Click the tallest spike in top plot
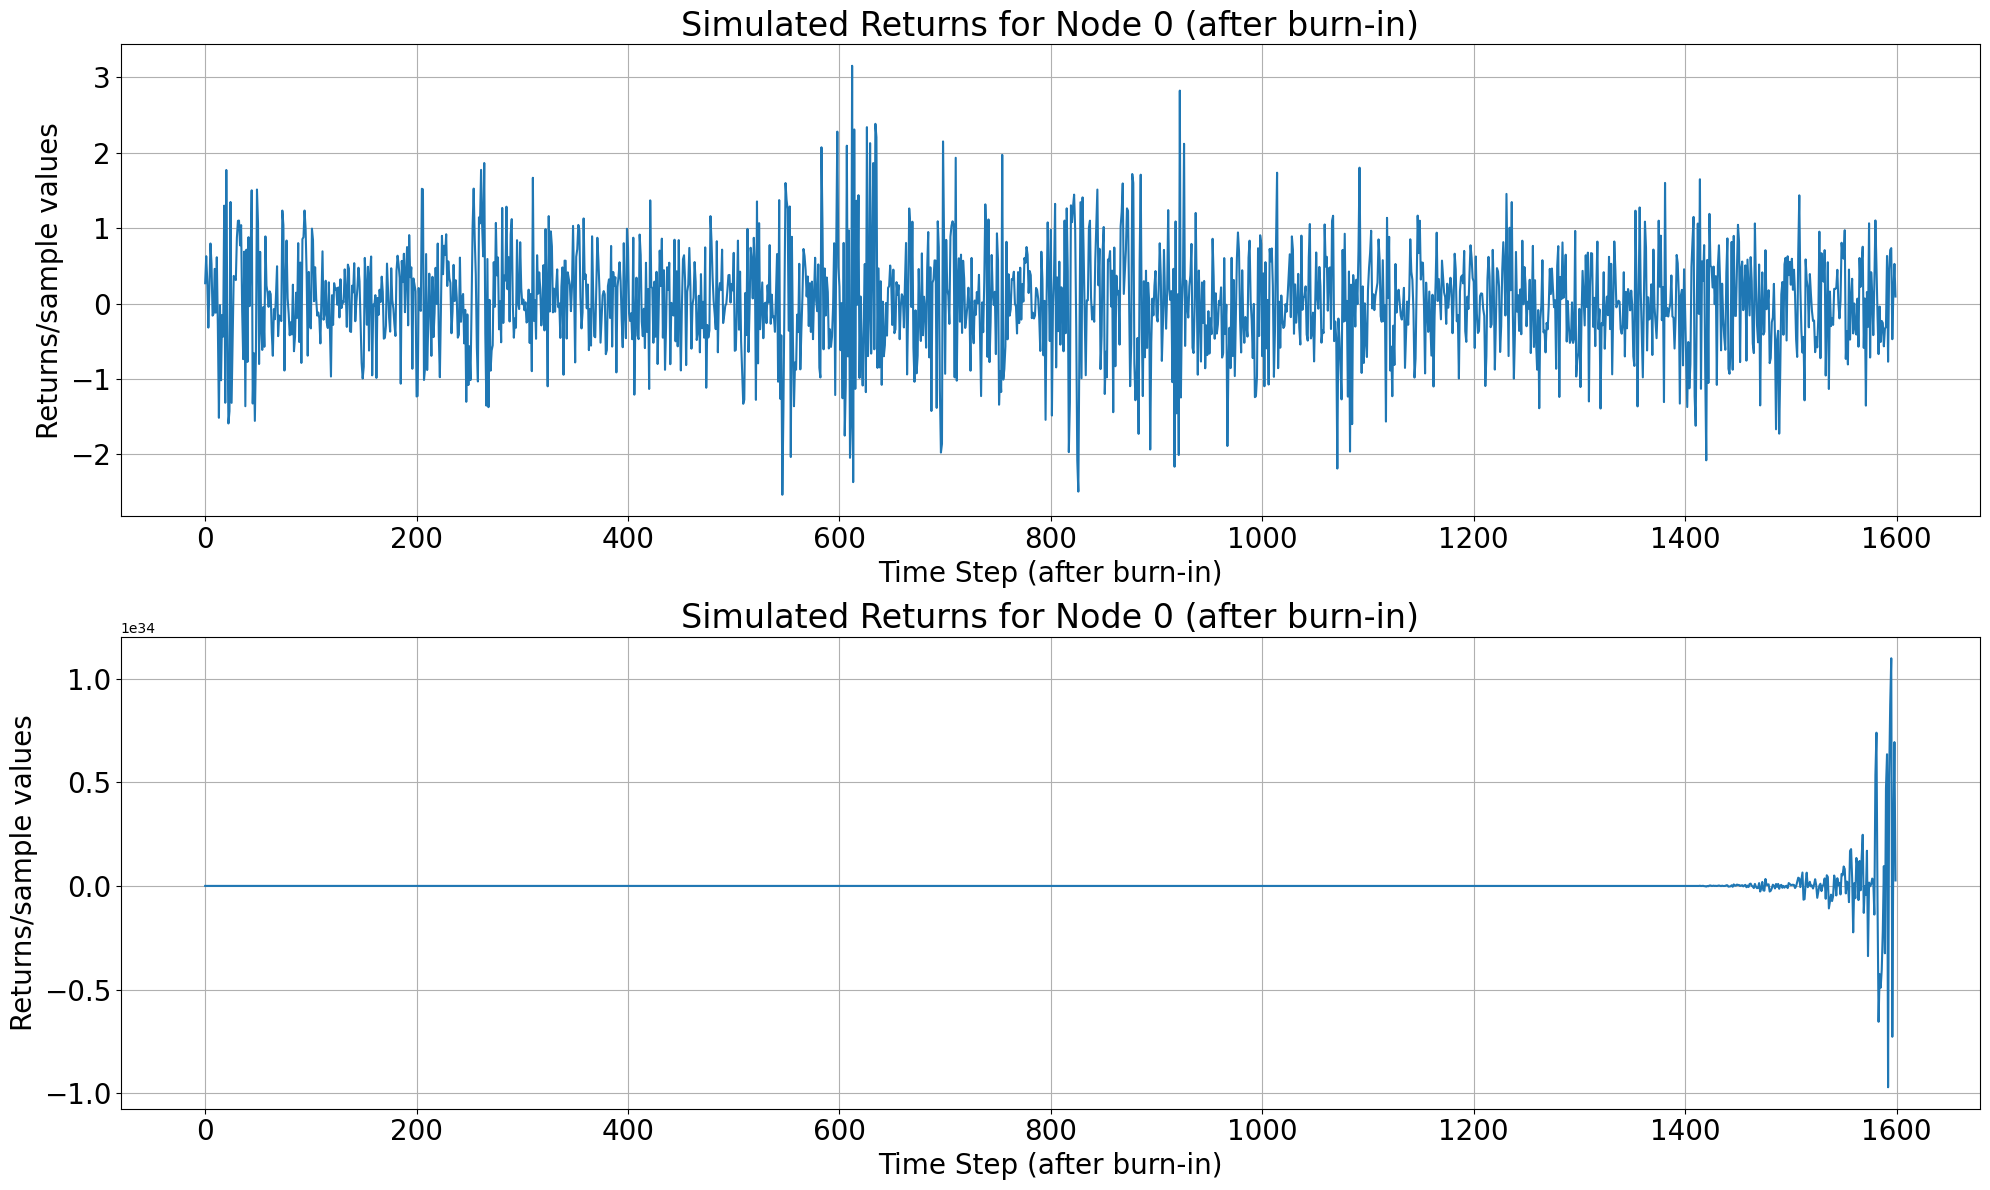This screenshot has height=1190, width=1990. tap(852, 68)
